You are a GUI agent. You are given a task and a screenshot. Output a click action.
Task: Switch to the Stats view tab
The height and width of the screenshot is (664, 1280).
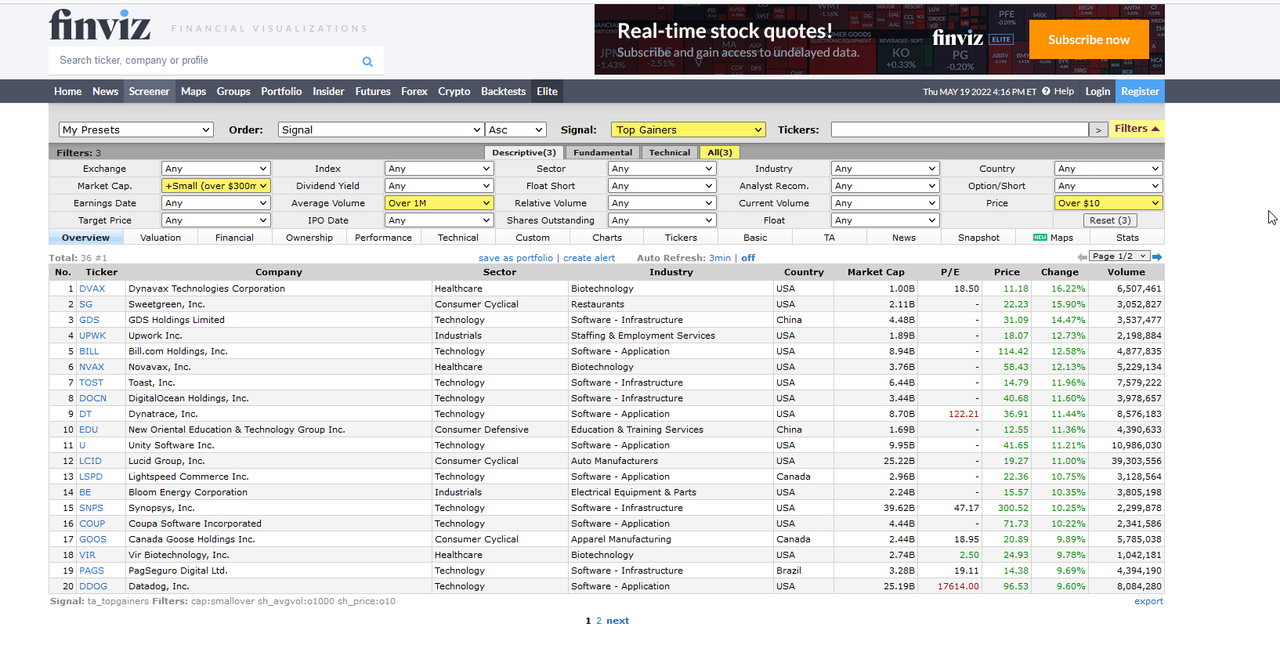point(1128,238)
